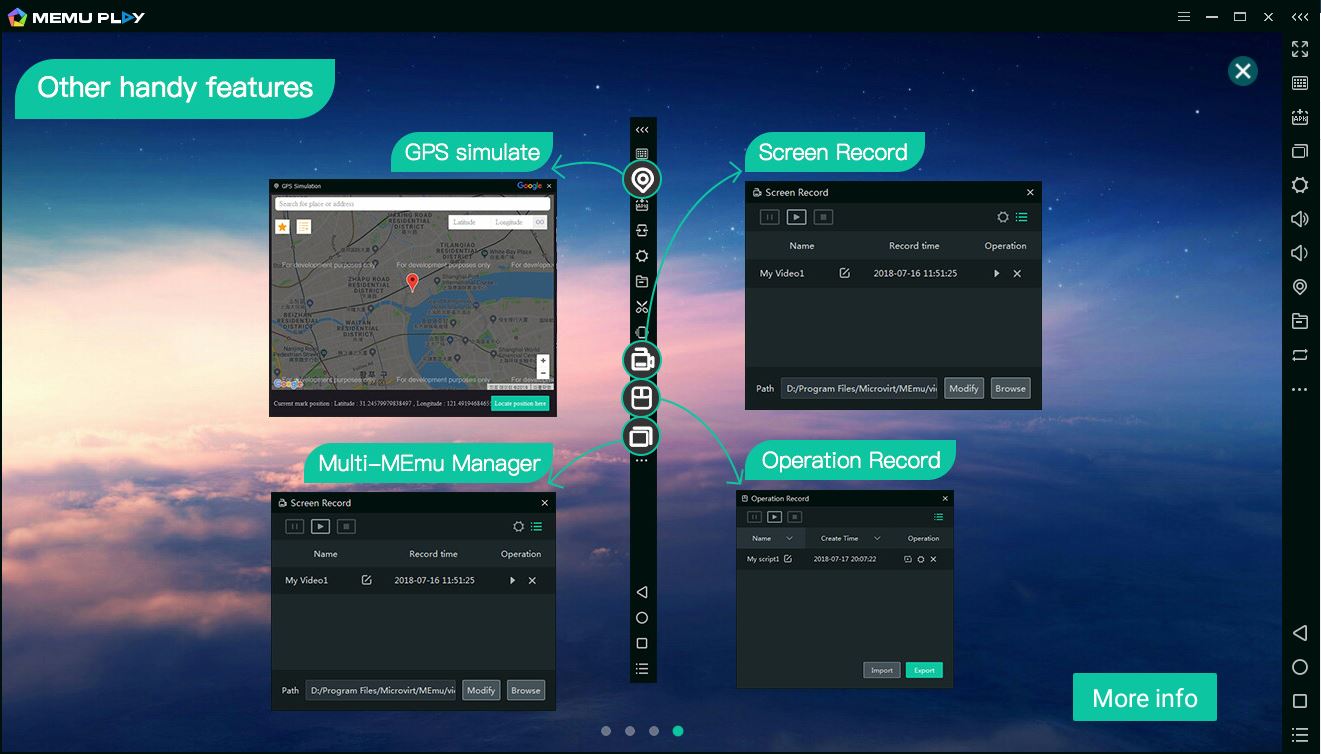Open Multi-MEmu windows icon in right sidebar
This screenshot has width=1321, height=754.
1300,151
